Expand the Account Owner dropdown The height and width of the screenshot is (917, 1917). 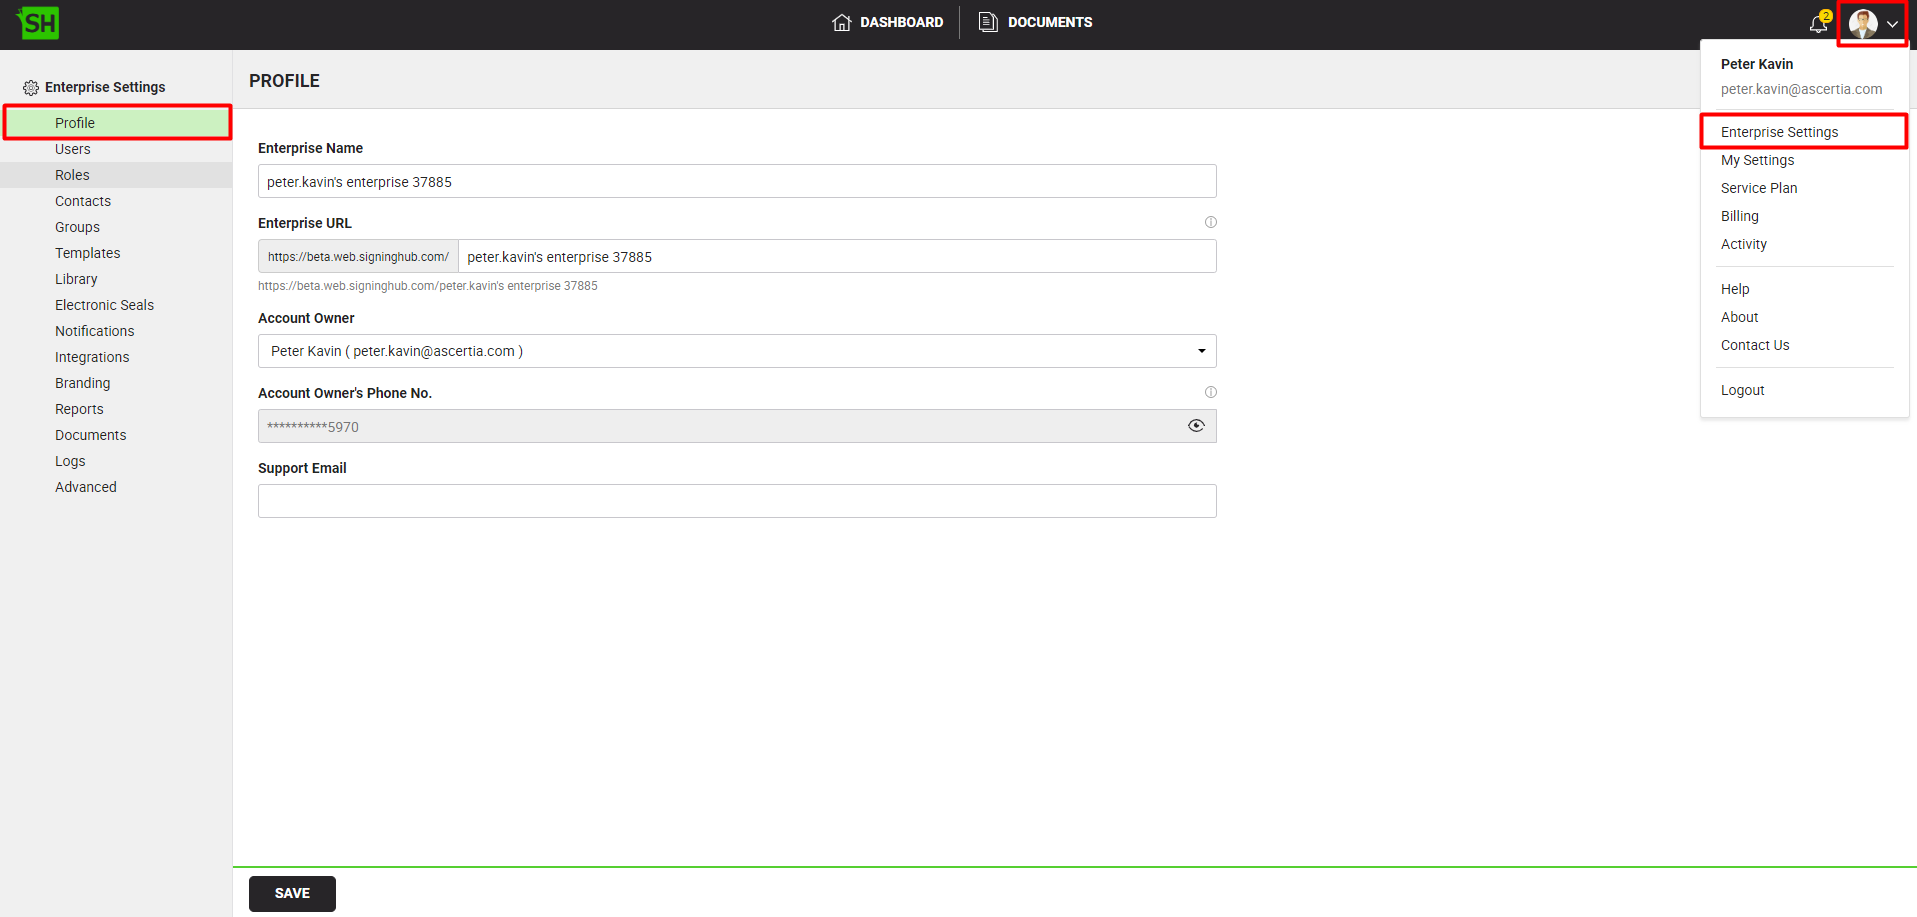click(x=1201, y=351)
